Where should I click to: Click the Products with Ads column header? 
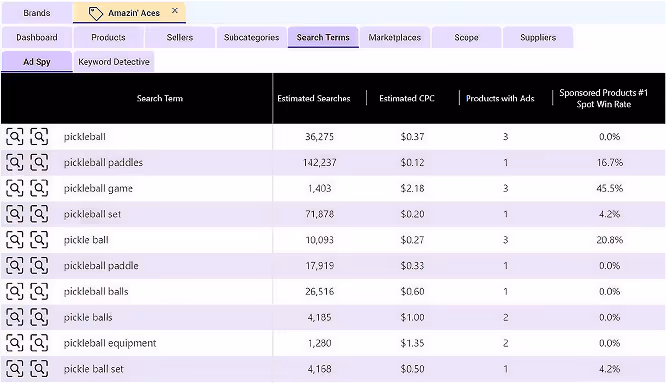click(x=500, y=99)
